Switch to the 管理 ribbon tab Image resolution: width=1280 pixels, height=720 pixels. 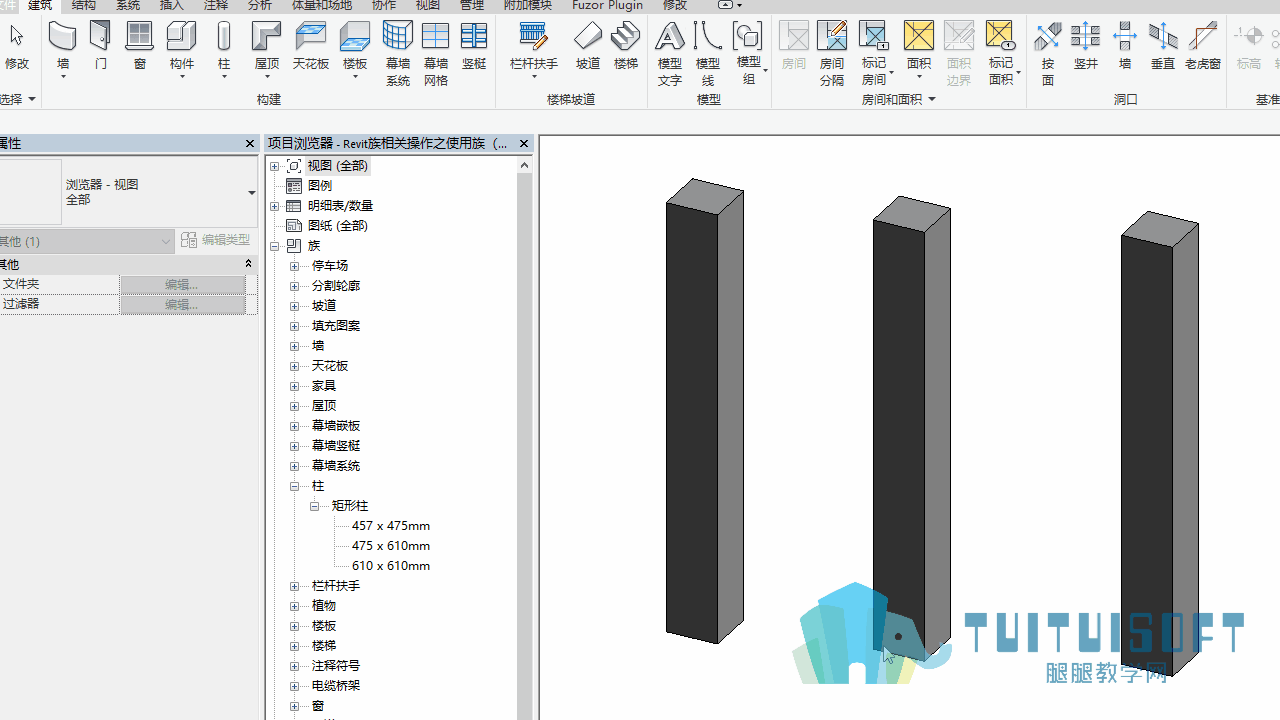coord(472,5)
